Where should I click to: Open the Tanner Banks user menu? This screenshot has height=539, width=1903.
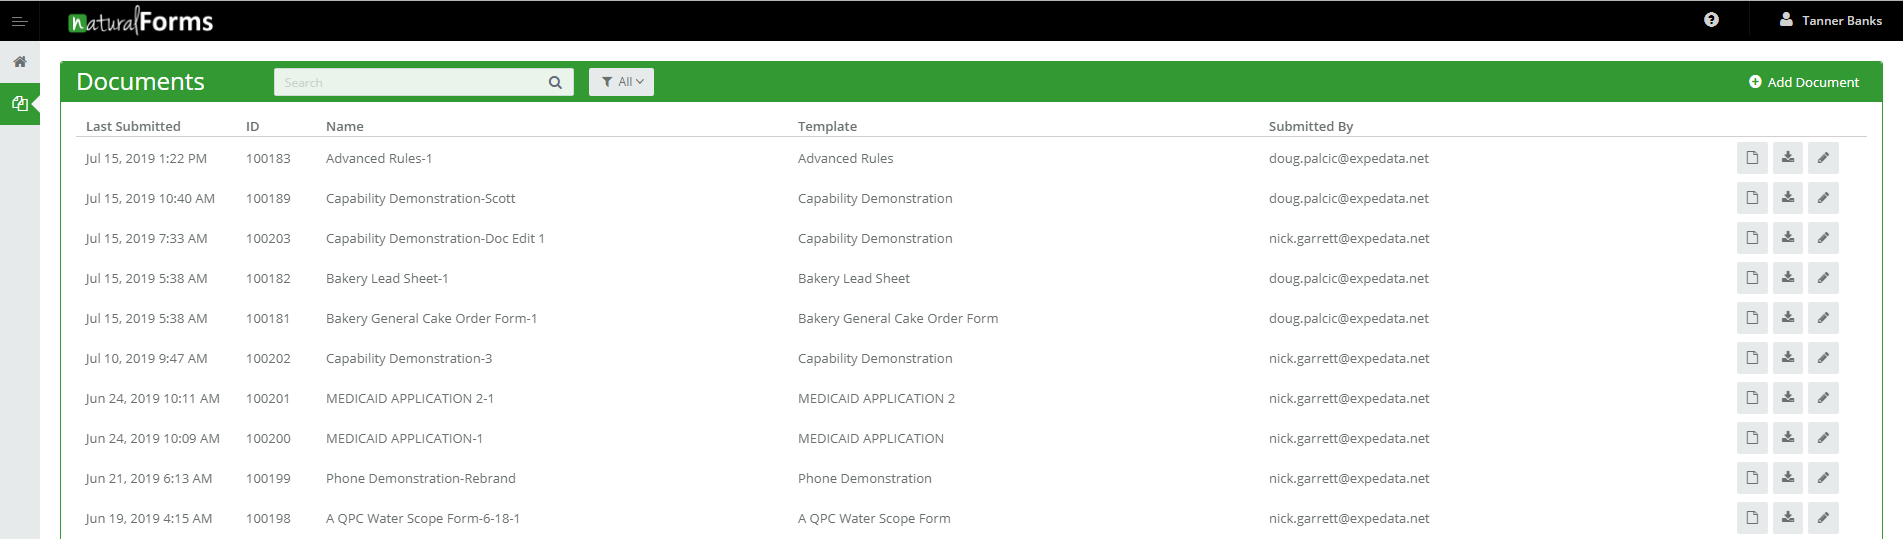(1830, 20)
